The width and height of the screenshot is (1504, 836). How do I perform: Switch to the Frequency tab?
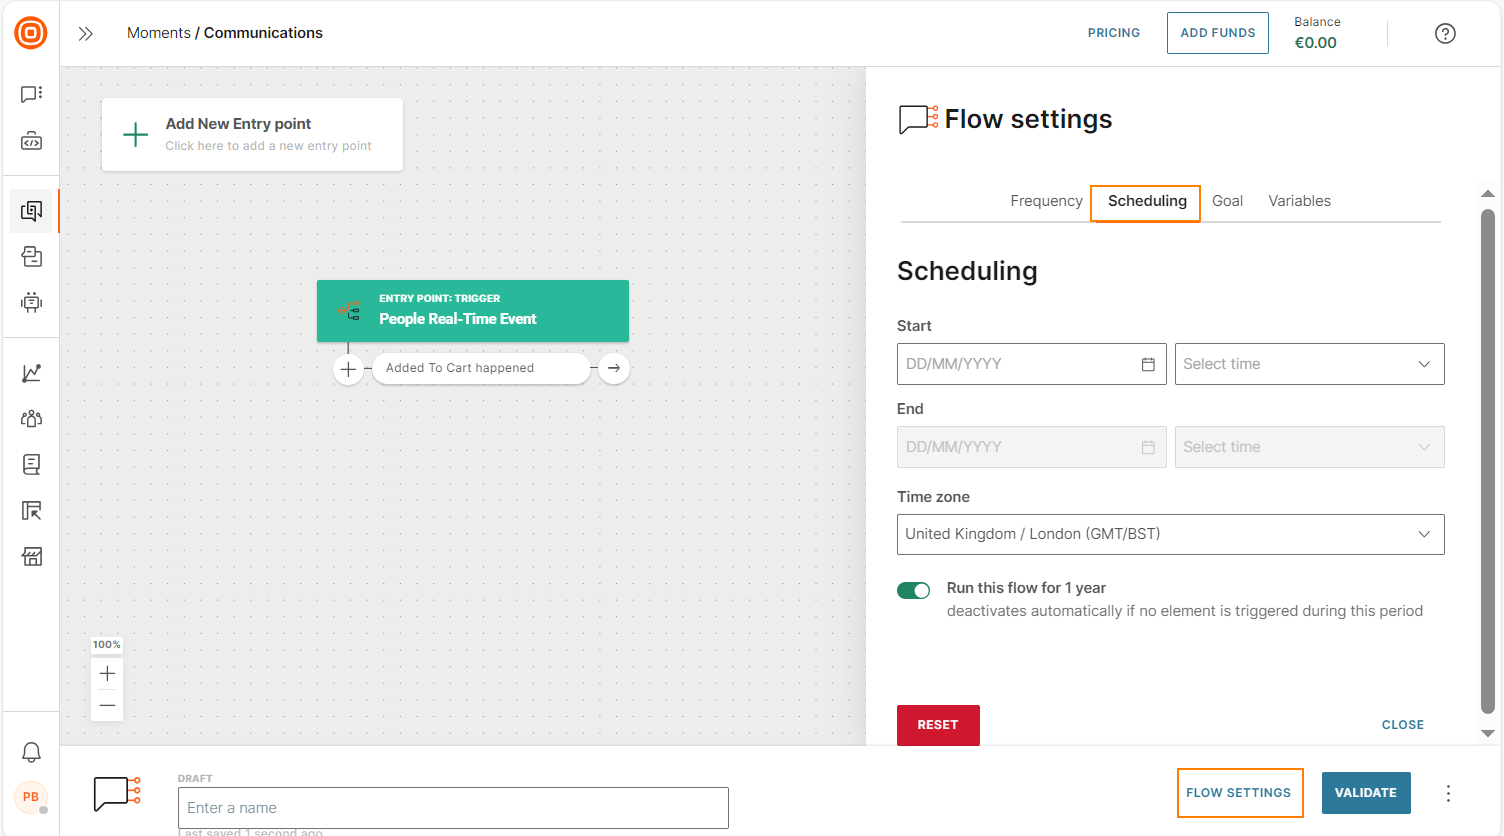1046,201
